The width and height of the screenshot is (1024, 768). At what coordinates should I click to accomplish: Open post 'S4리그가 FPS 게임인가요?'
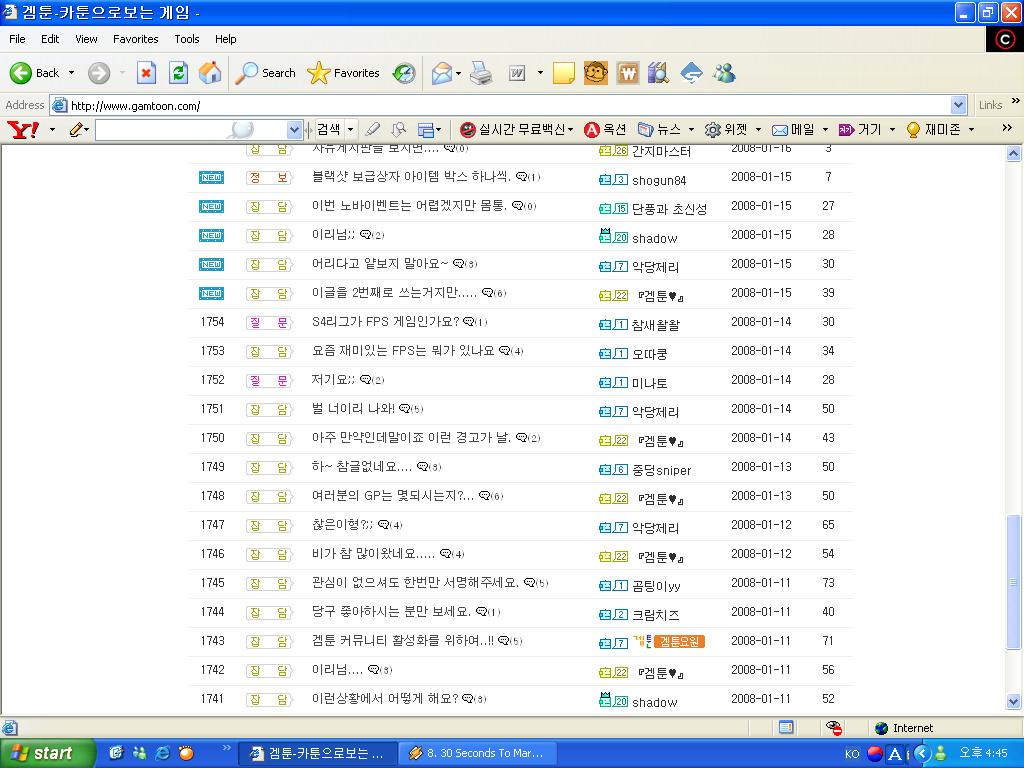(x=385, y=322)
